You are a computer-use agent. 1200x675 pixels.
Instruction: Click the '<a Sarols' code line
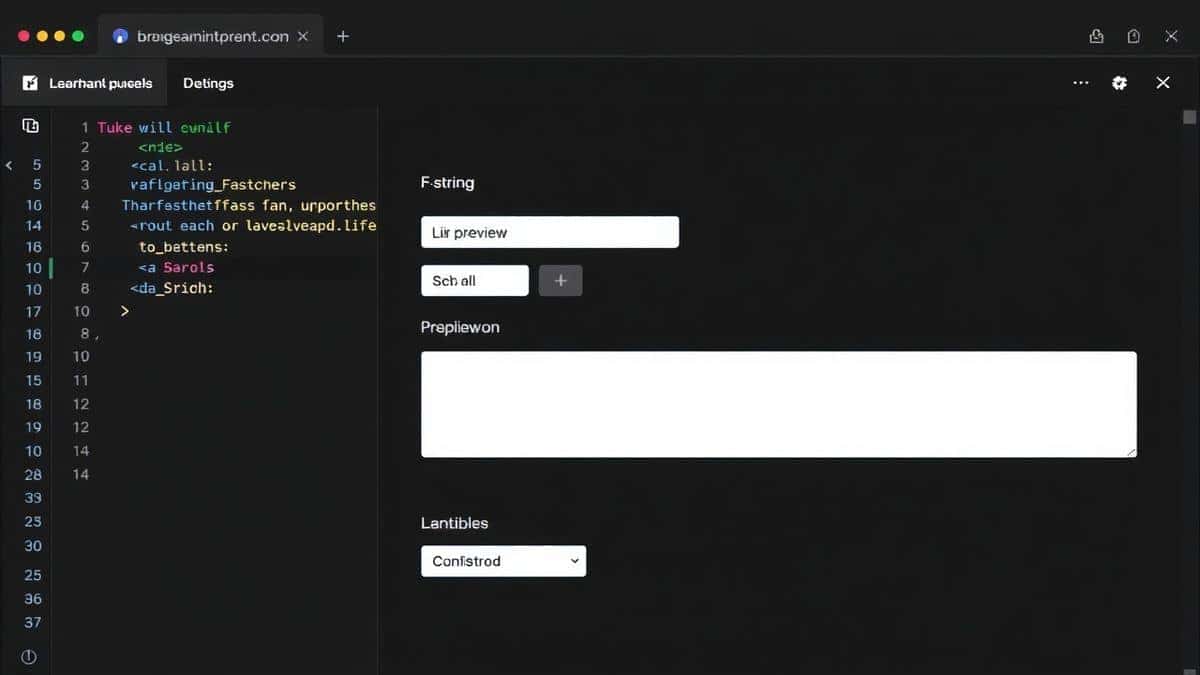click(x=176, y=267)
